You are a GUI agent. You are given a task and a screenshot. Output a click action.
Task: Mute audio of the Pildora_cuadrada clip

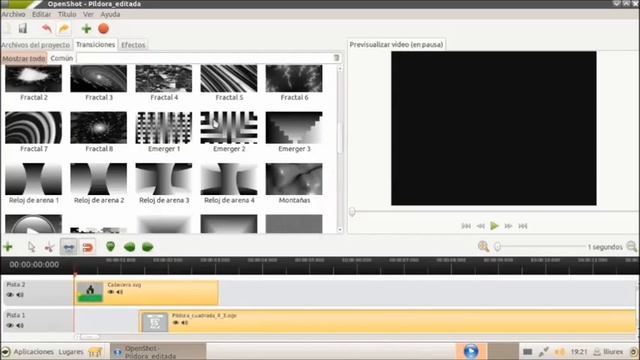[x=184, y=322]
